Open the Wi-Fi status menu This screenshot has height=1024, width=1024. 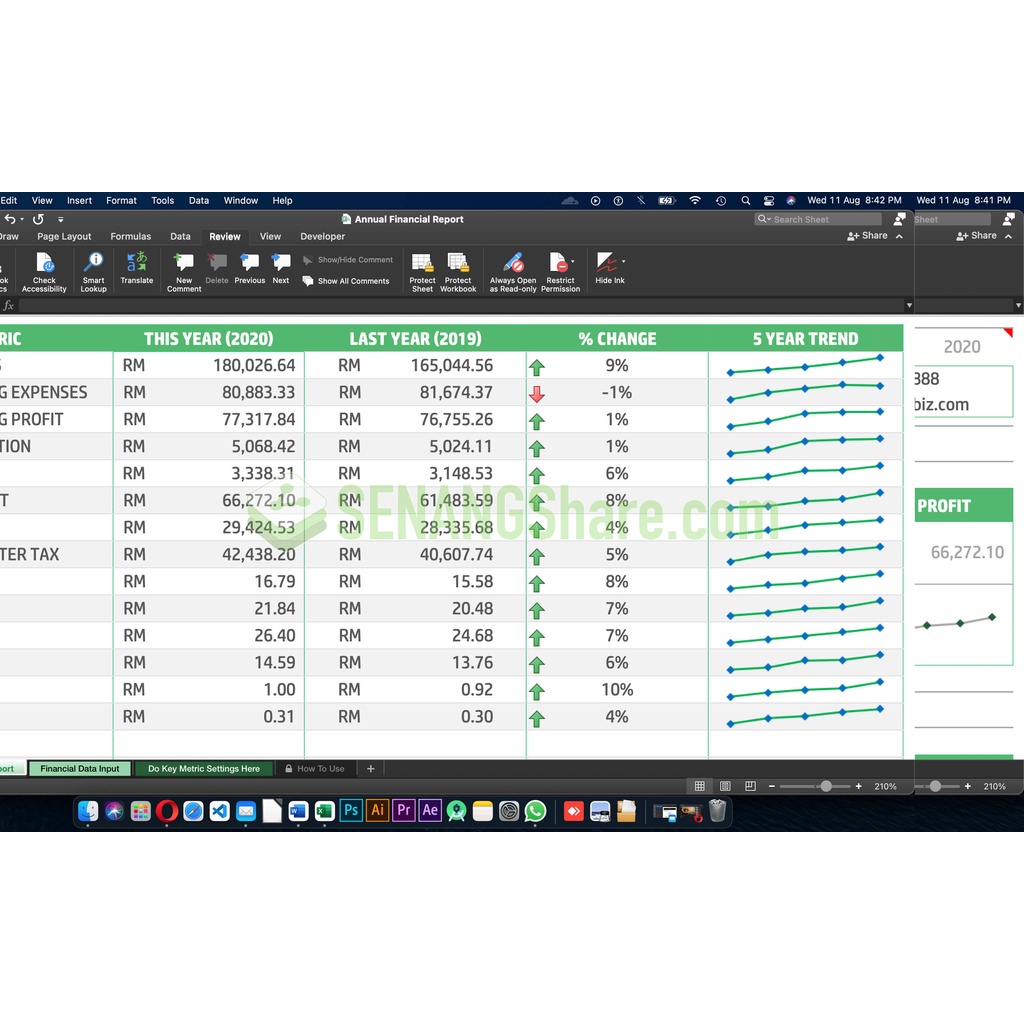tap(695, 200)
